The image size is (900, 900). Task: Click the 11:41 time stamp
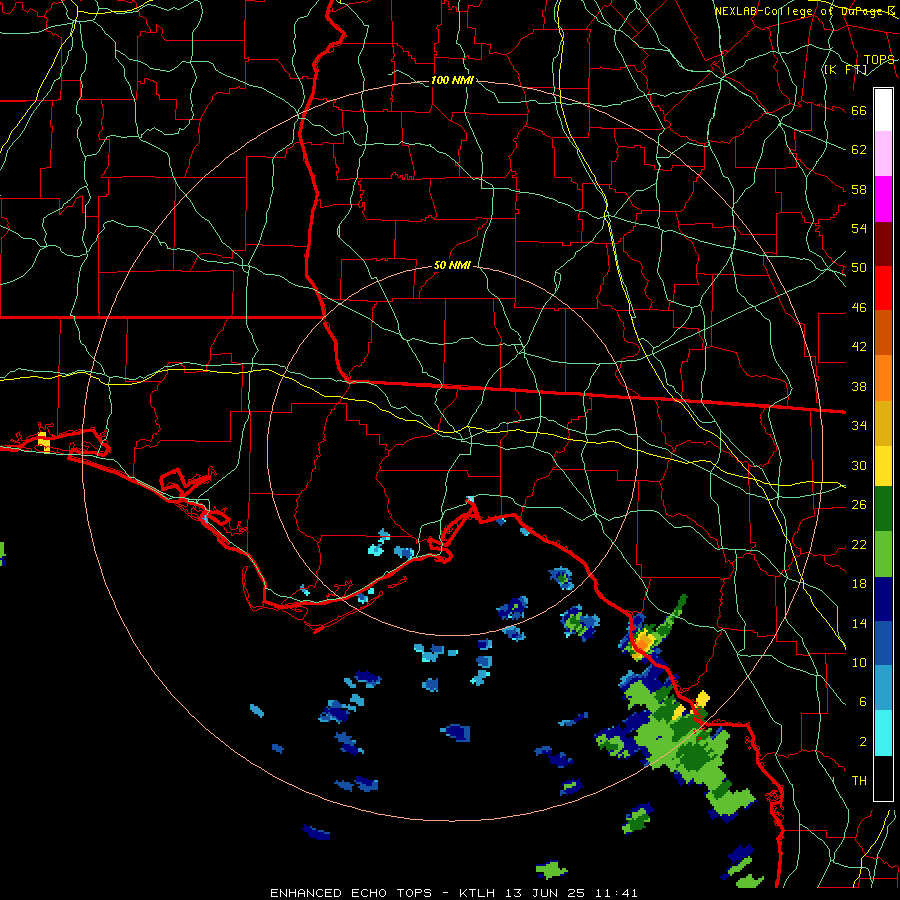(616, 893)
